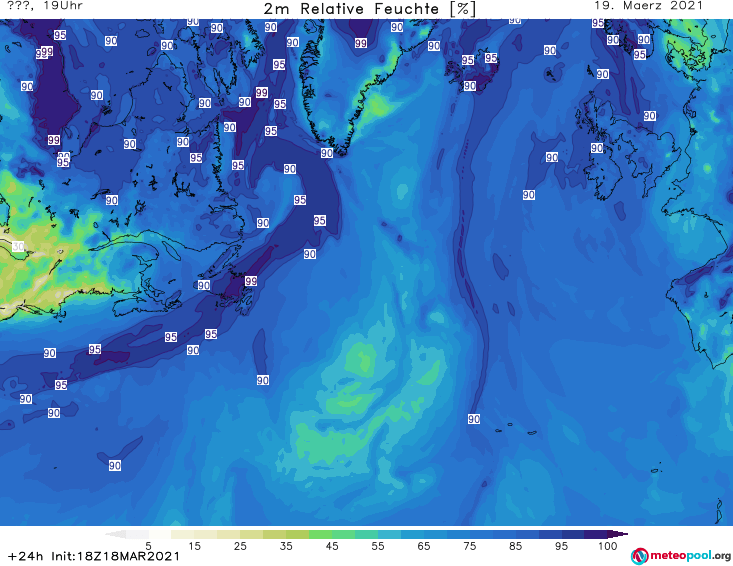Click the 75 value on the color scale

click(470, 546)
